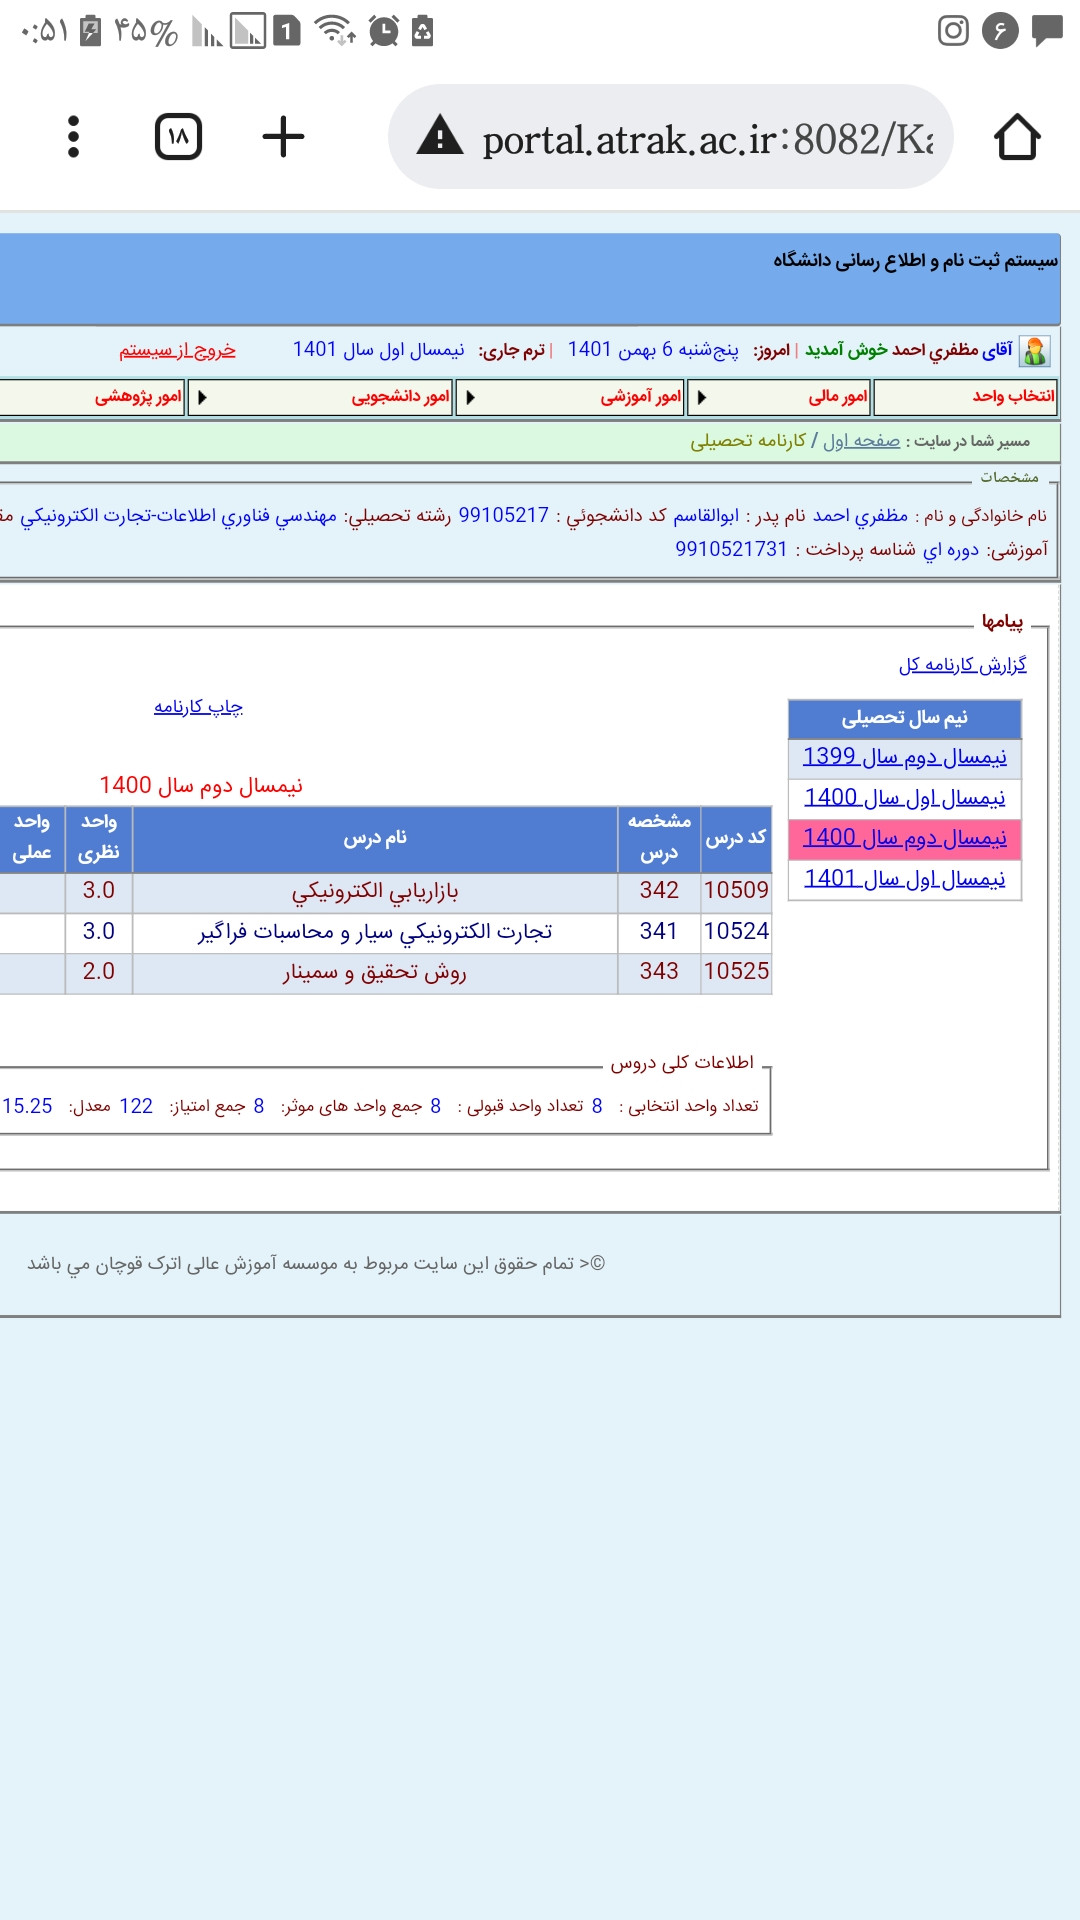Tap the plus icon for new tab
Image resolution: width=1080 pixels, height=1920 pixels.
coord(283,137)
